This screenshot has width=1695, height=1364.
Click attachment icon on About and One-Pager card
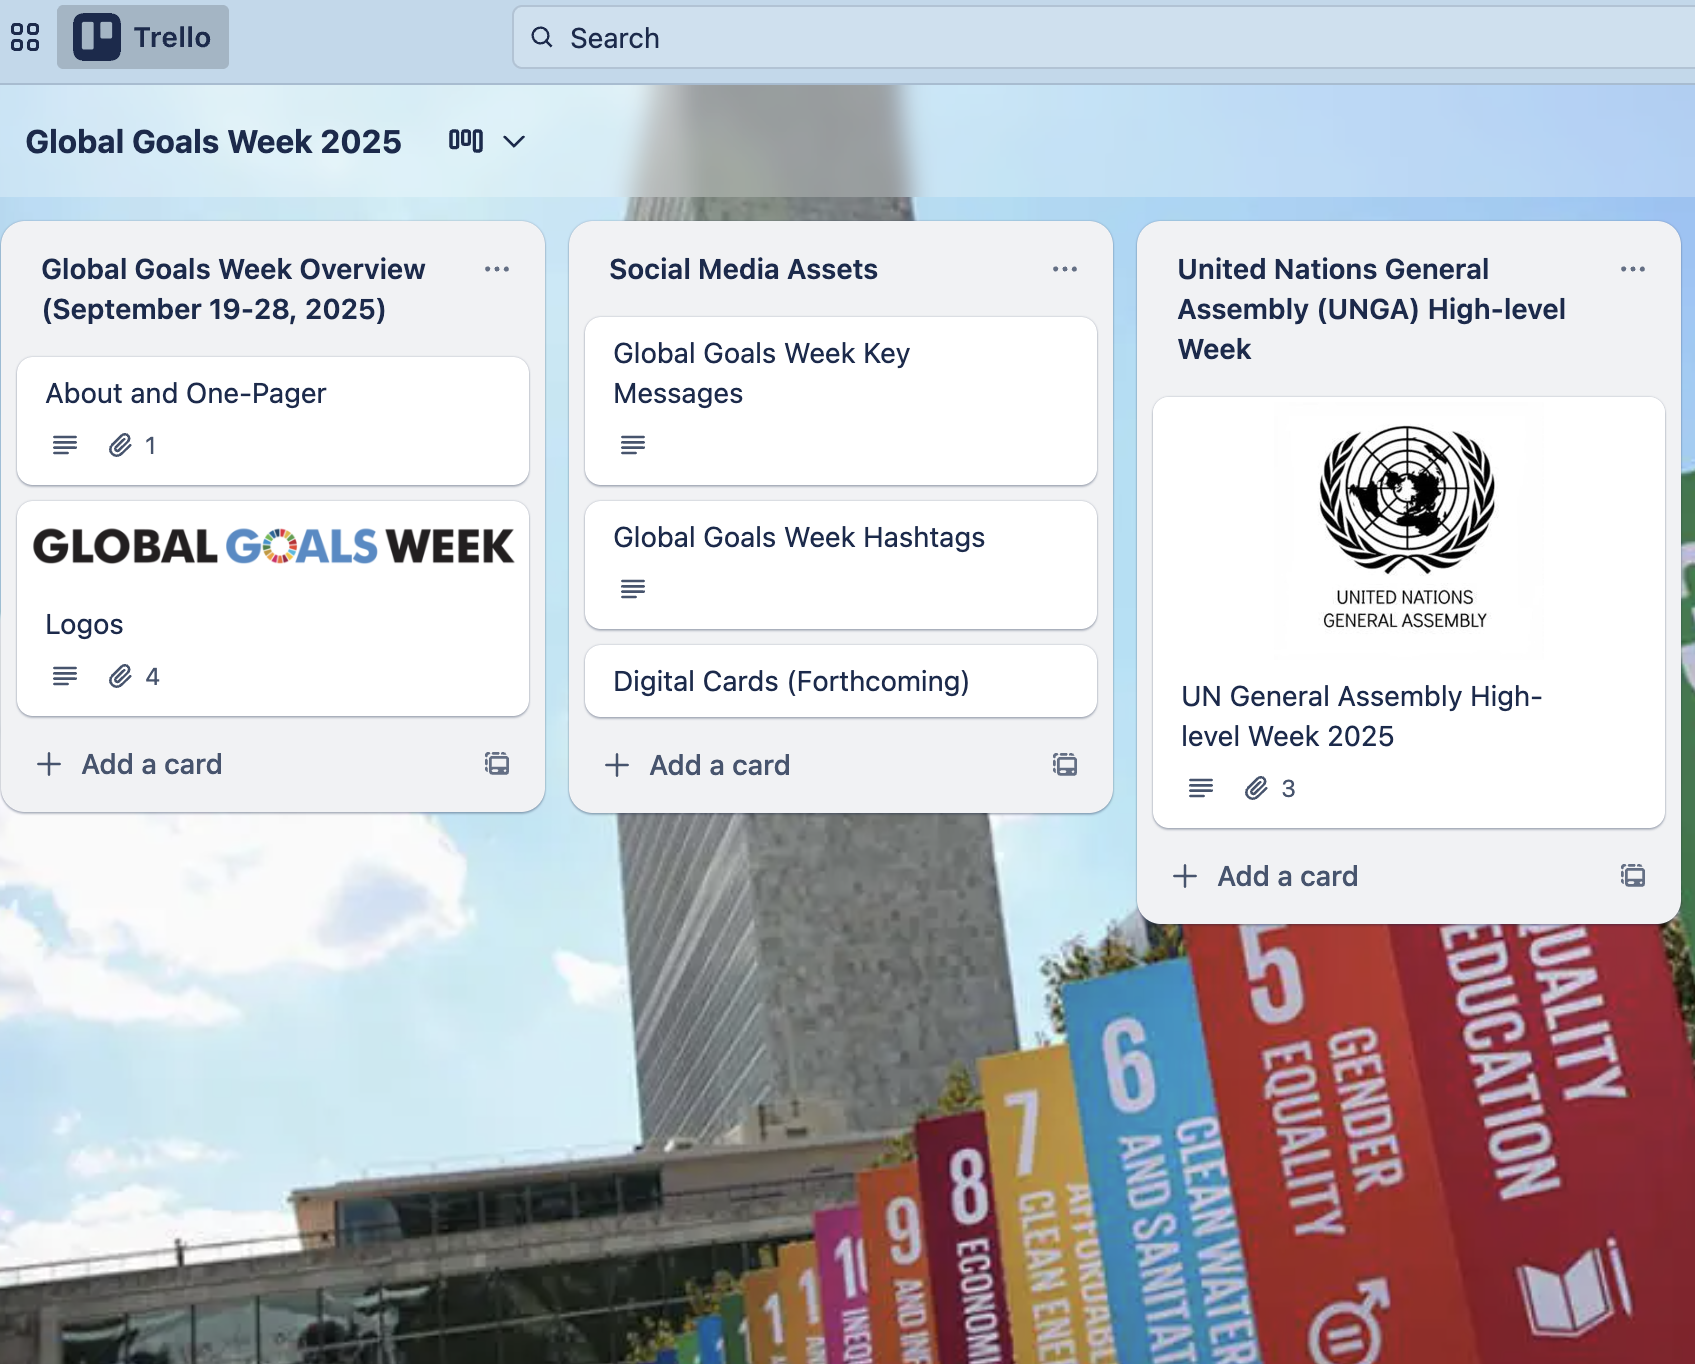tap(120, 445)
